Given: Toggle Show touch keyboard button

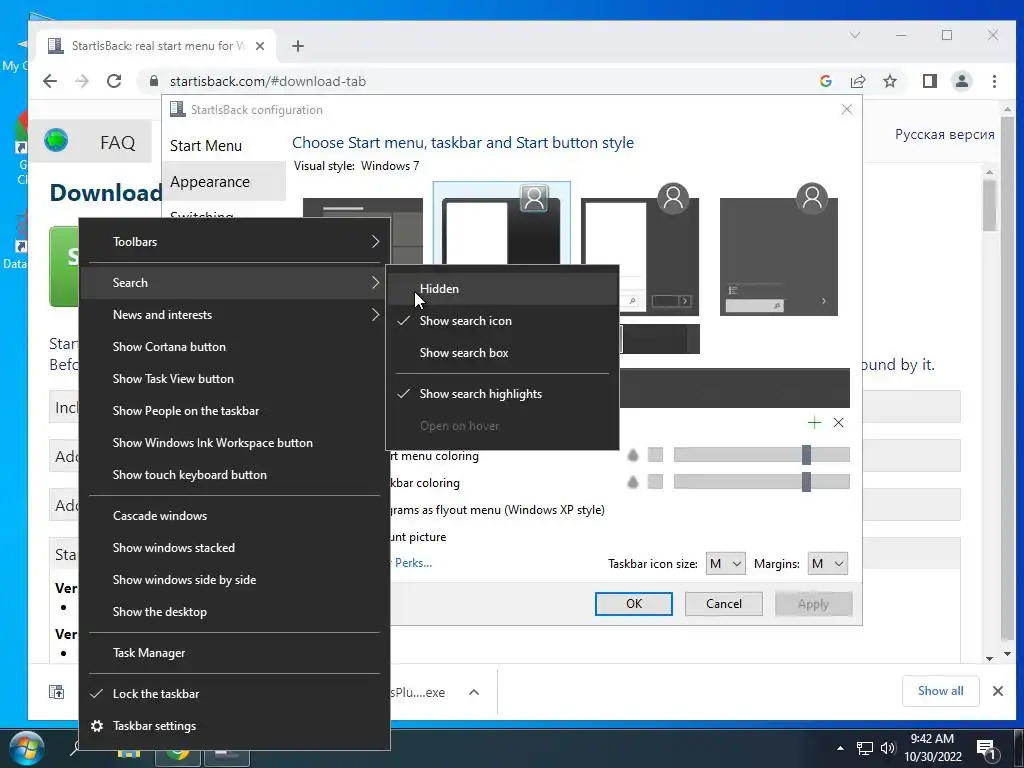Looking at the screenshot, I should [235, 475].
